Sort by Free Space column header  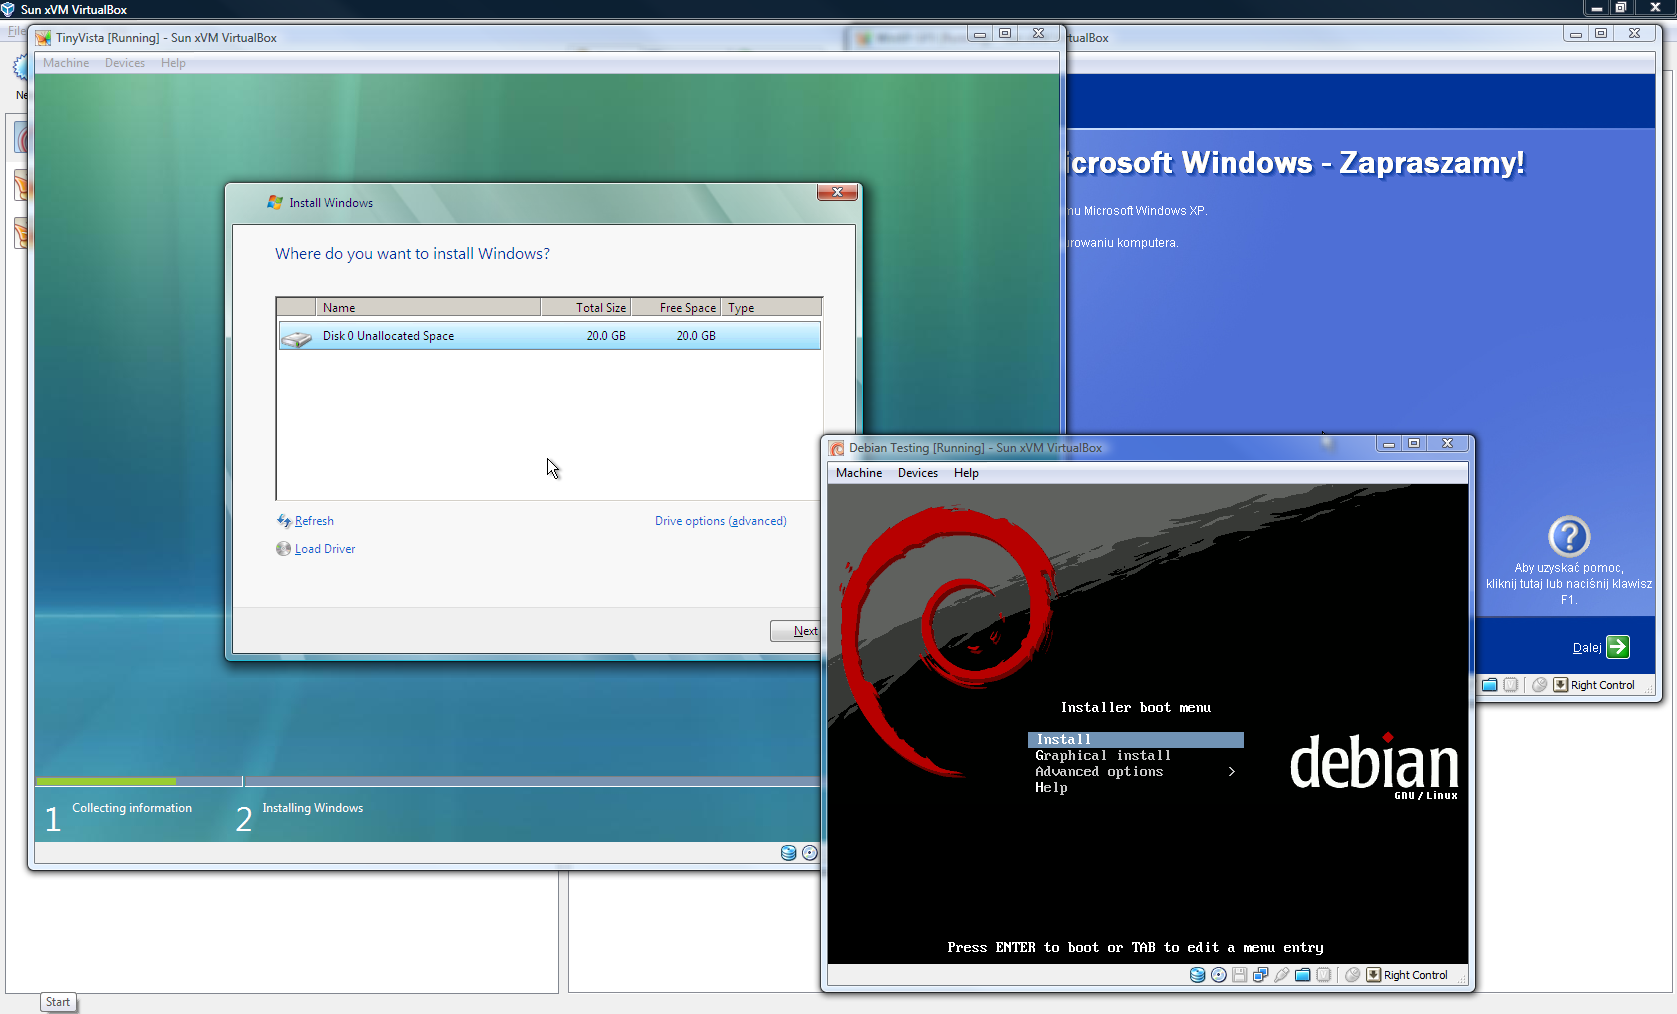[675, 307]
